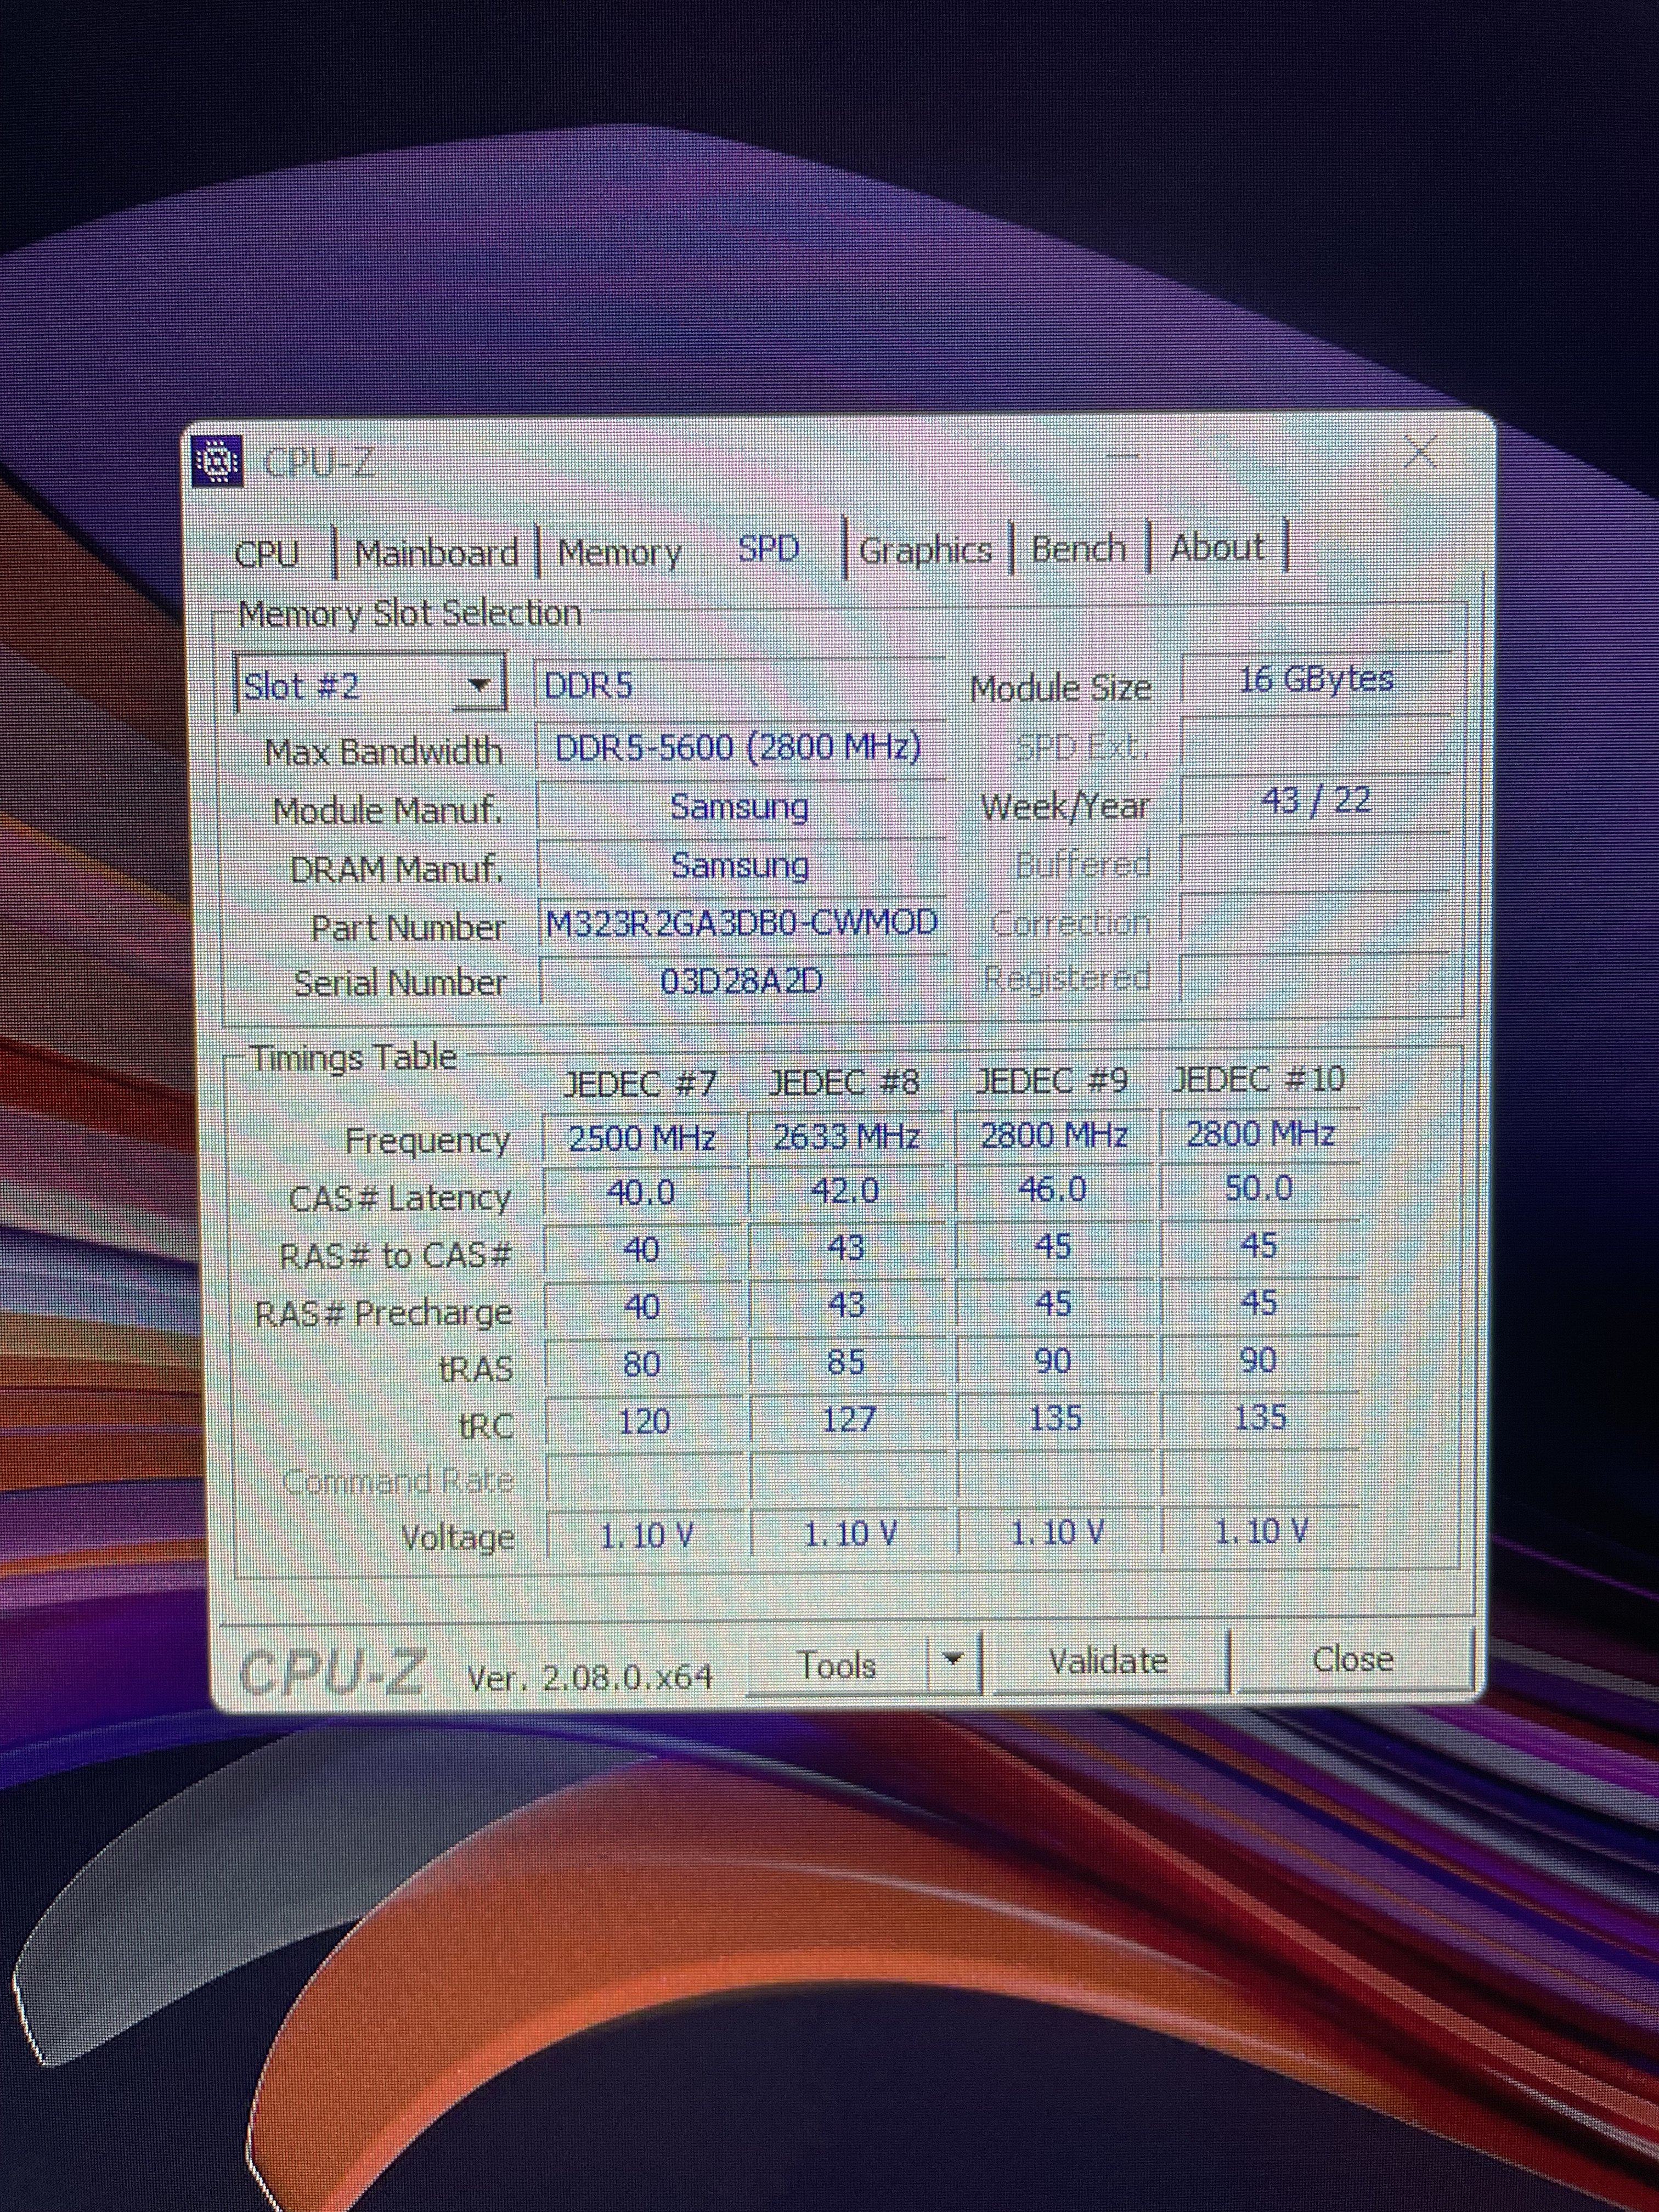Expand the Tools dropdown arrow
Screen dimensions: 1659x2212
tap(954, 1660)
